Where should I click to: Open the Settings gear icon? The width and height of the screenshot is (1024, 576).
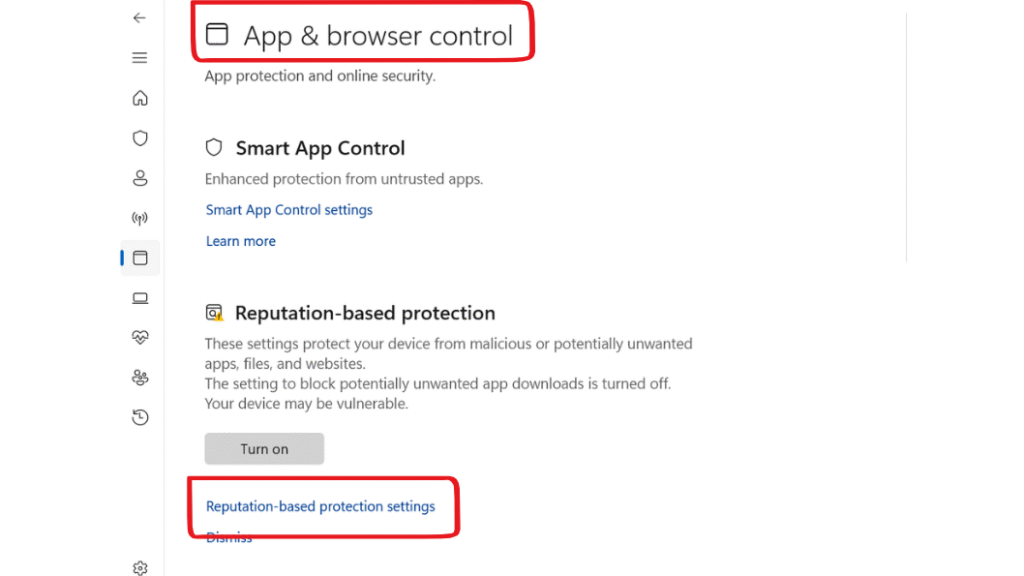coord(140,568)
